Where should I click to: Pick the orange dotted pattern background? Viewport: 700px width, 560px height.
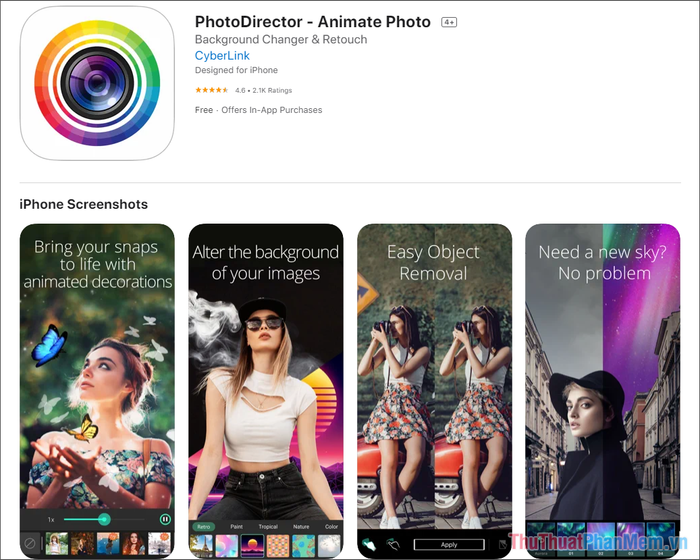tap(278, 546)
